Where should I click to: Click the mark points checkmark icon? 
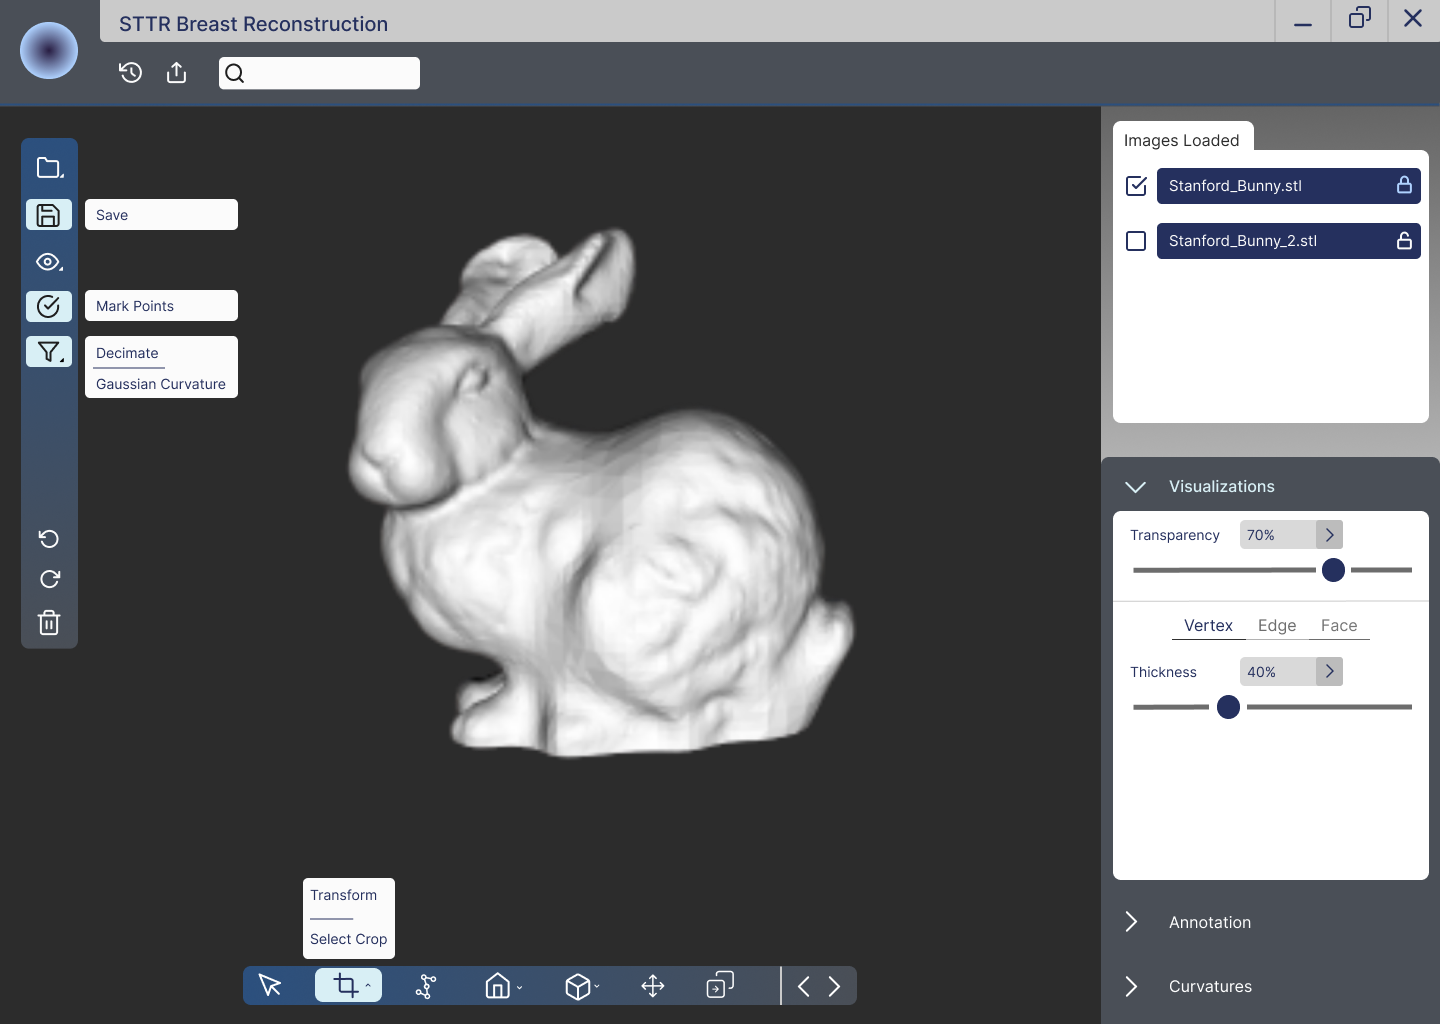(x=49, y=306)
